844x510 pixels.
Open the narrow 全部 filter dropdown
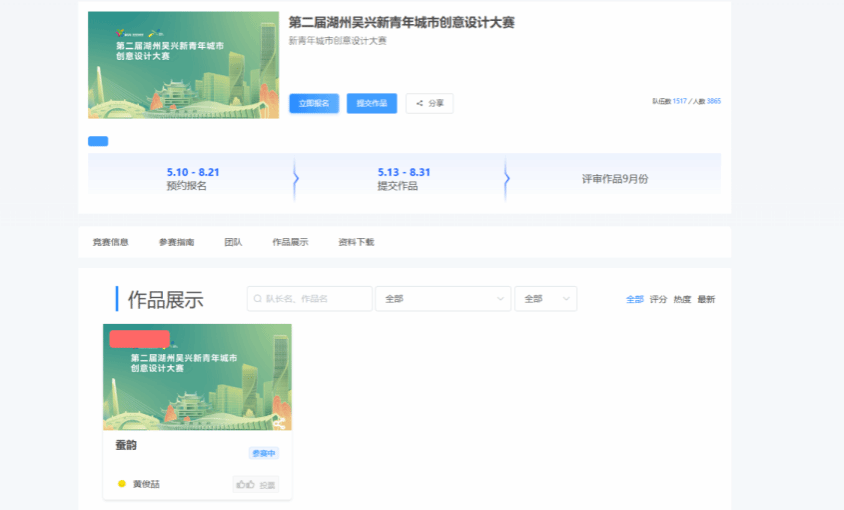pos(546,299)
